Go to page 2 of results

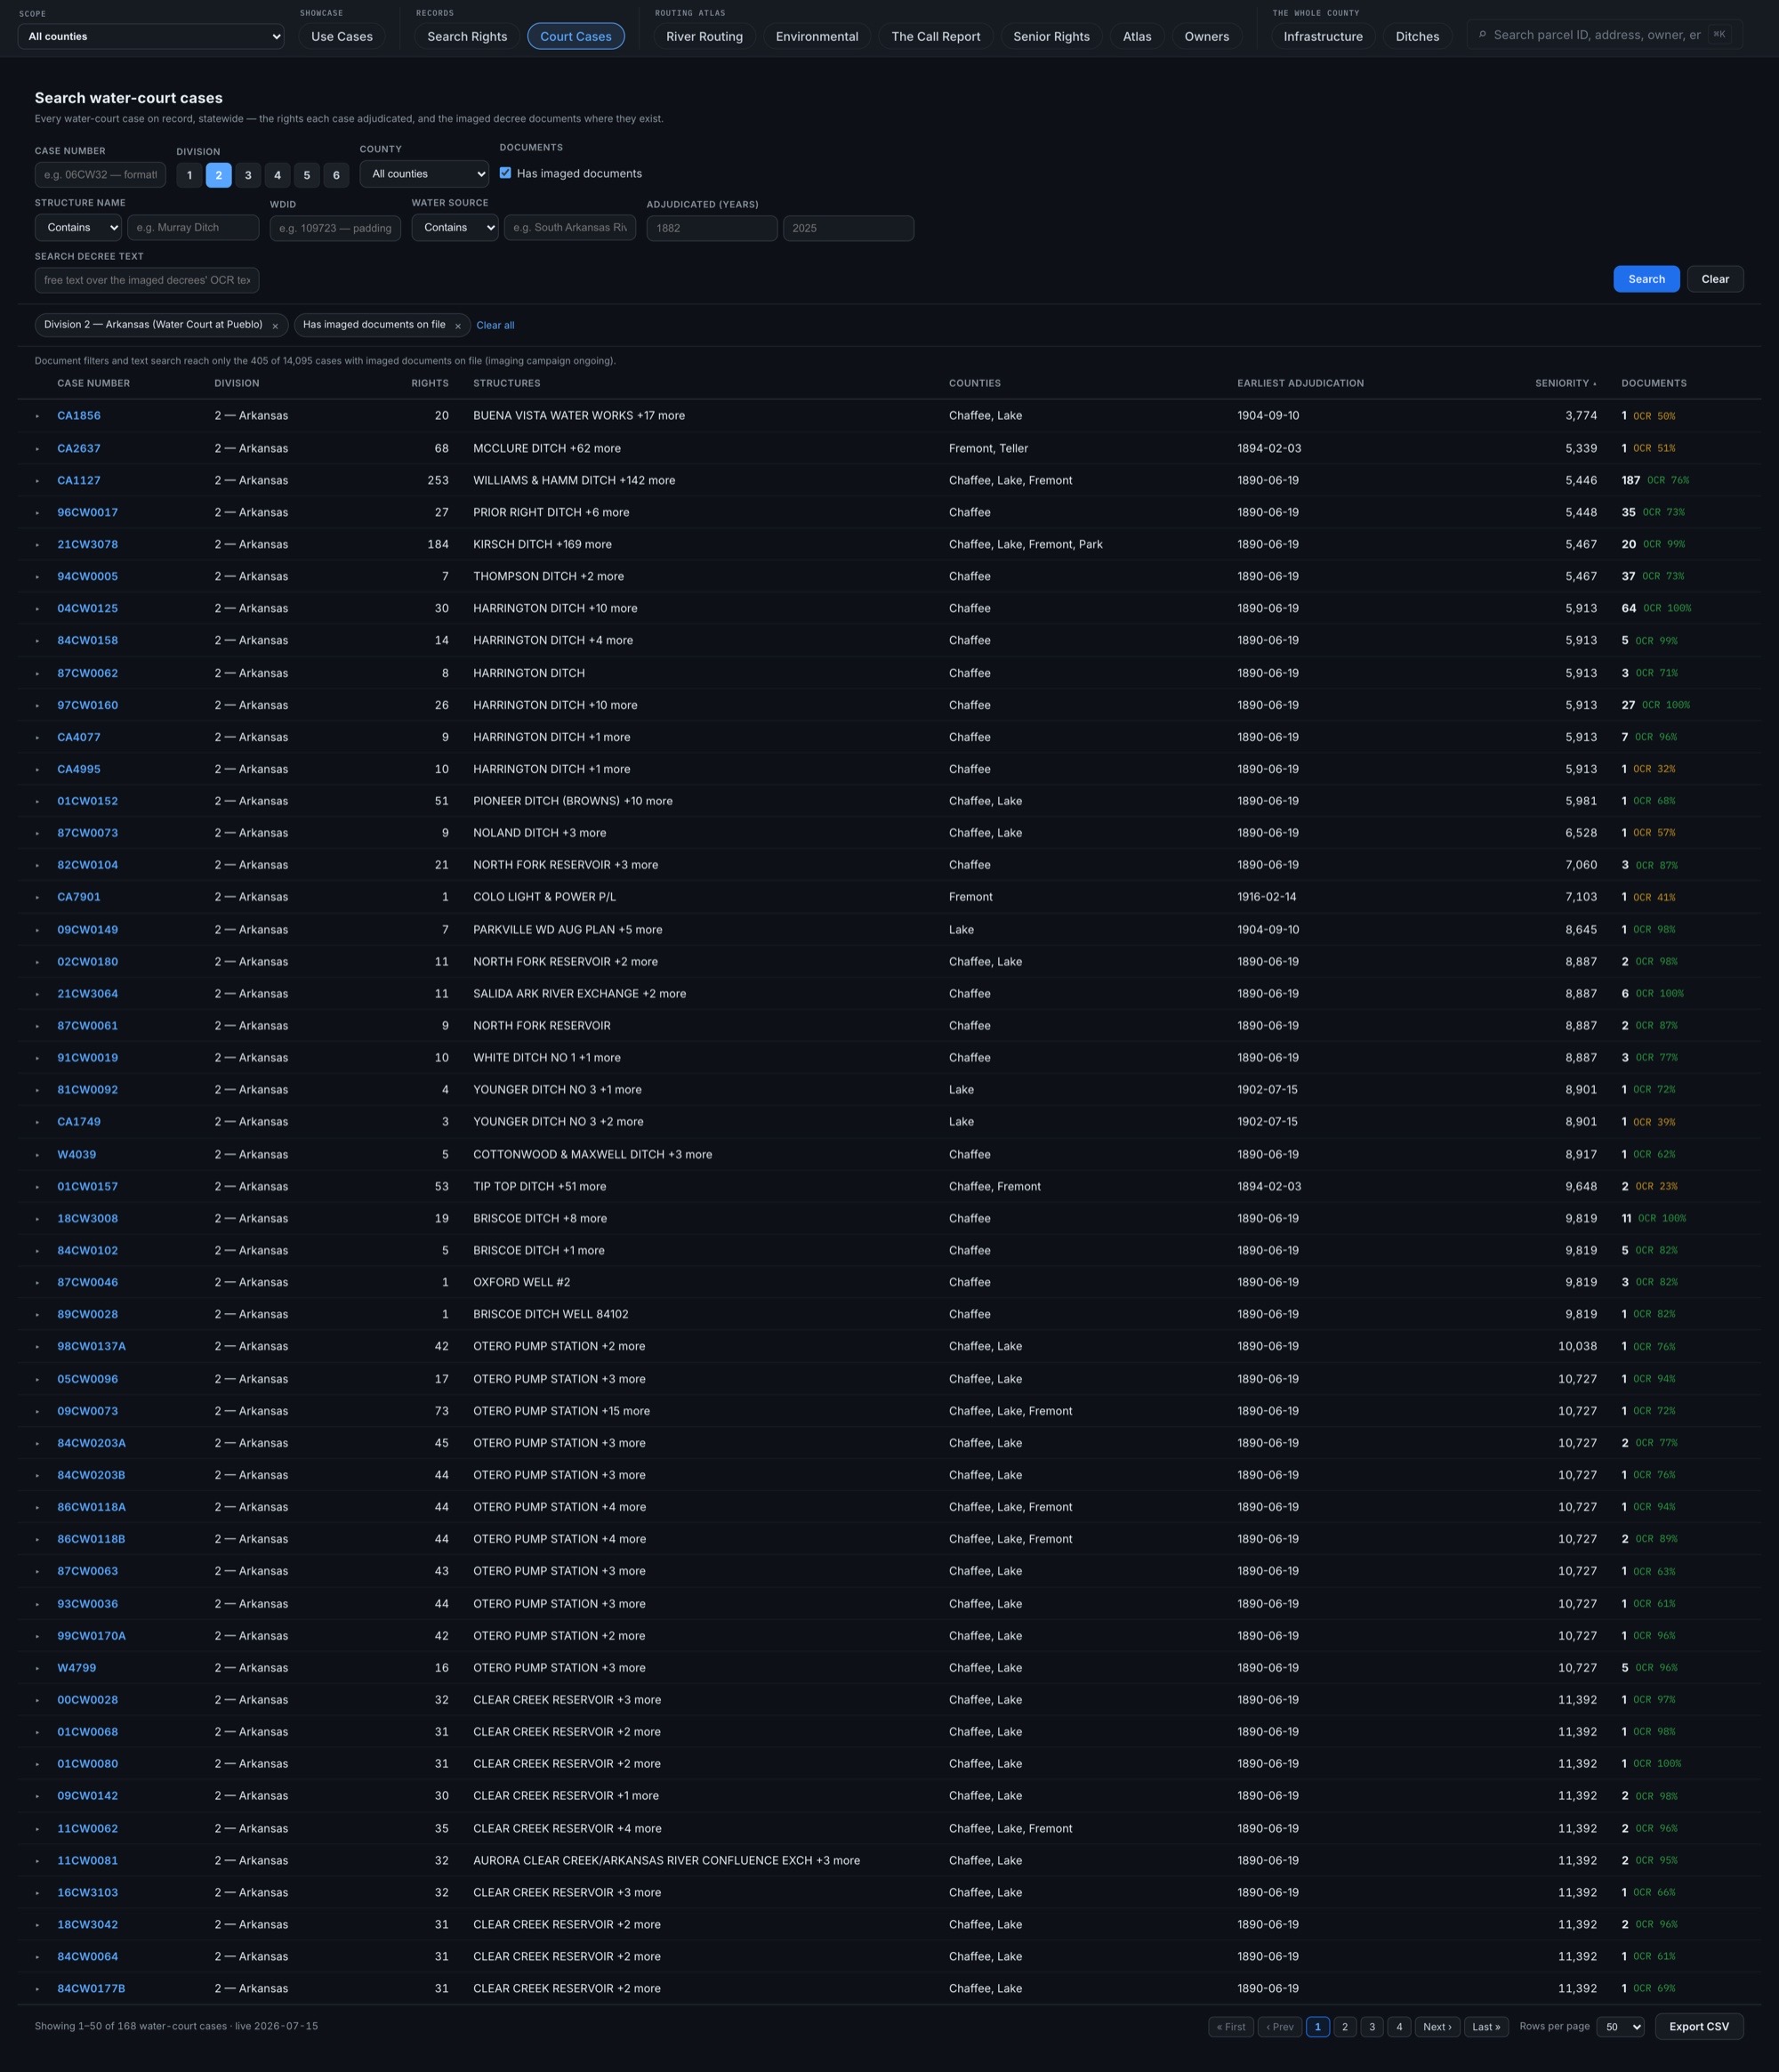1345,2027
